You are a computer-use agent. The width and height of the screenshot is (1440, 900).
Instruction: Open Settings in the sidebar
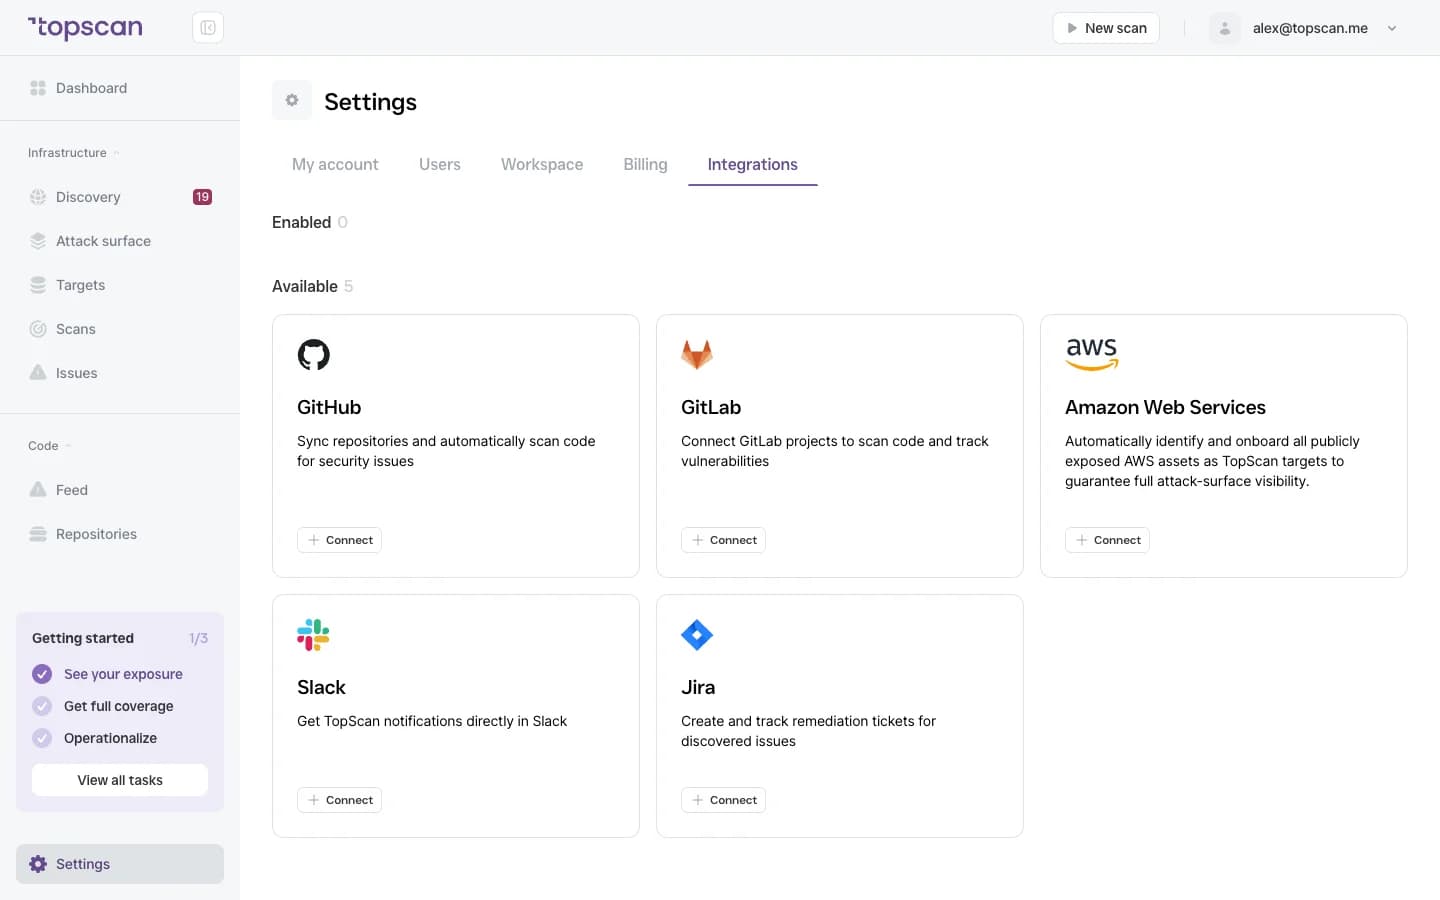point(120,864)
